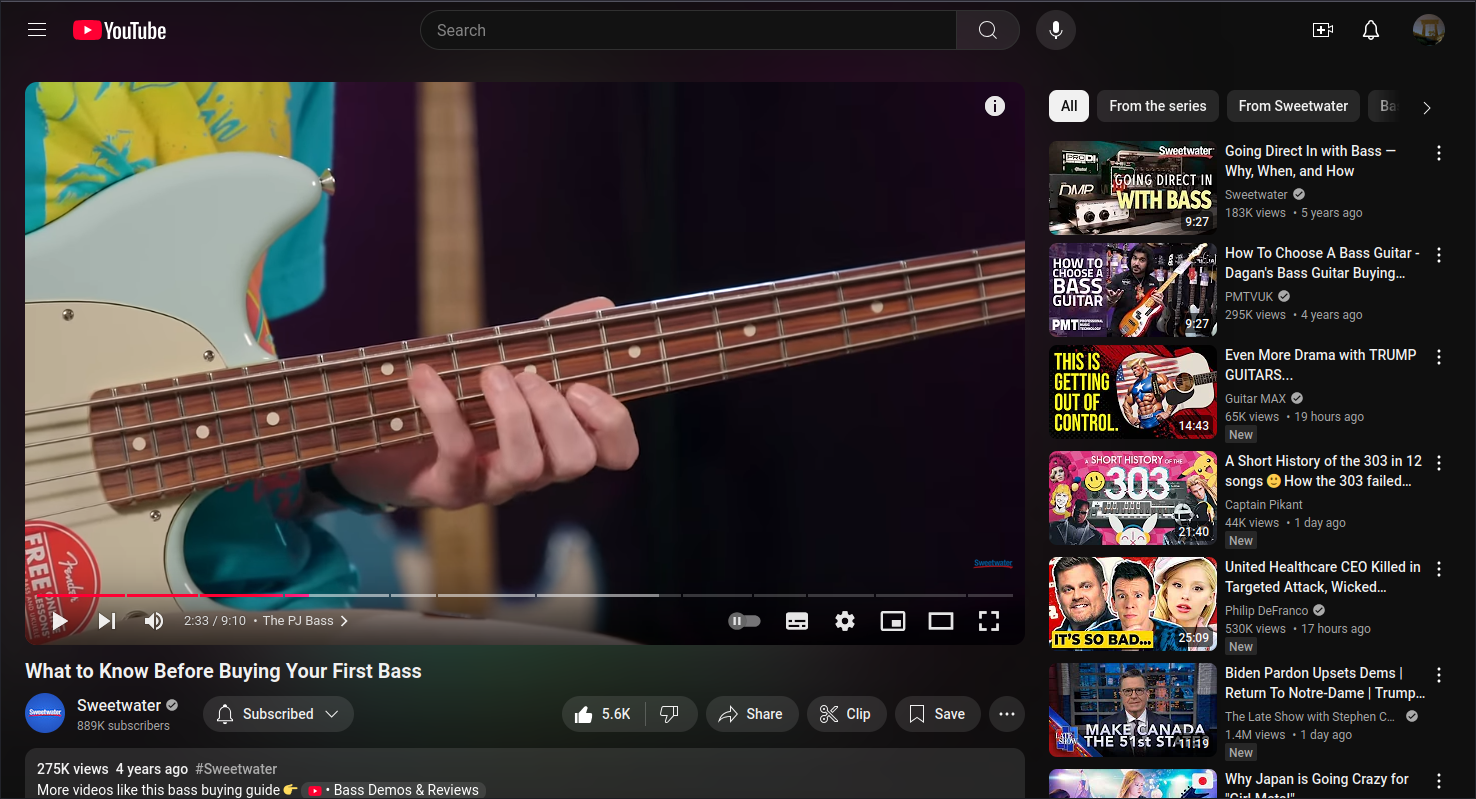
Task: Seek using the video progress bar
Action: pos(525,595)
